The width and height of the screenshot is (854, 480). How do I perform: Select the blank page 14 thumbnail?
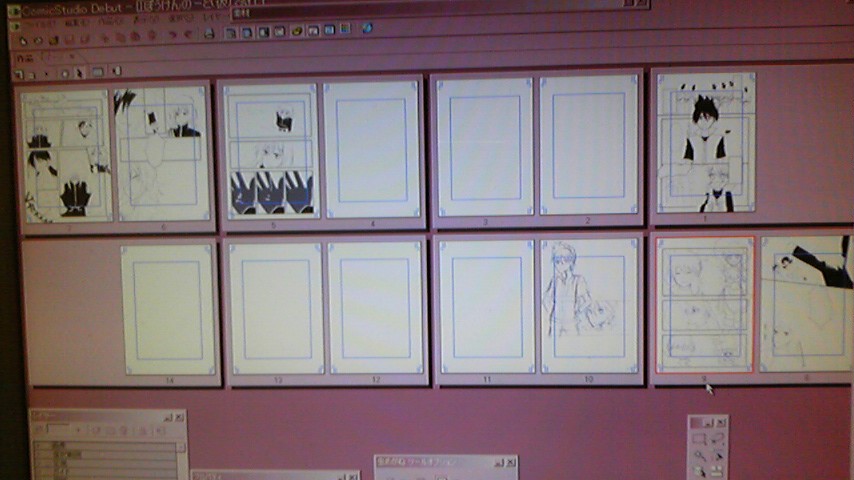click(x=168, y=310)
